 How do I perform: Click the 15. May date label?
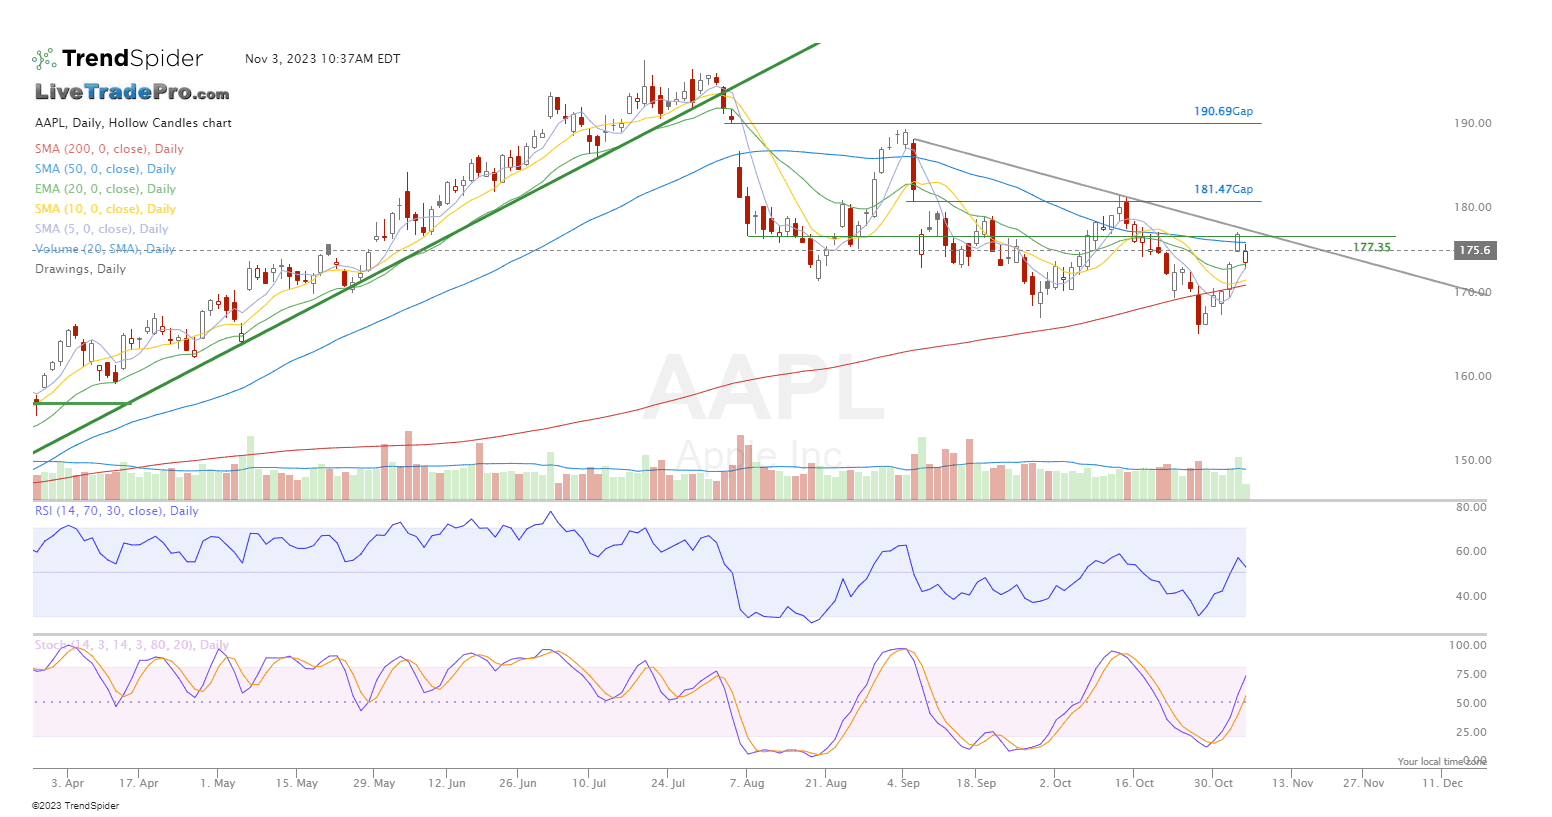coord(296,783)
